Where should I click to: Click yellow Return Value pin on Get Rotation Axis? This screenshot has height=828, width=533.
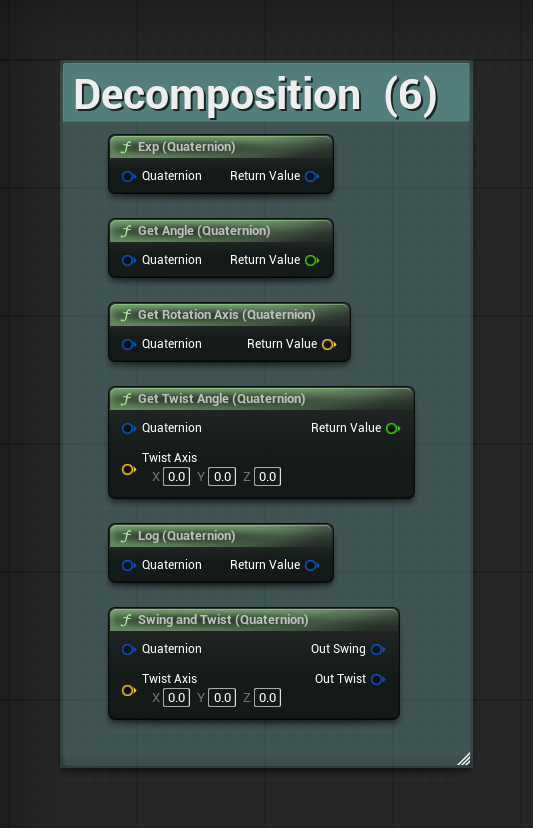329,344
